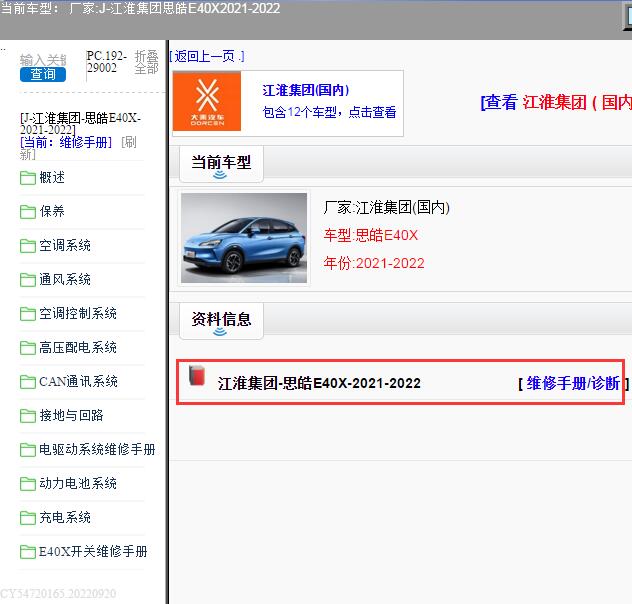
Task: Click the red book icon beside 江淮集团-思皓E40X
Action: (197, 377)
